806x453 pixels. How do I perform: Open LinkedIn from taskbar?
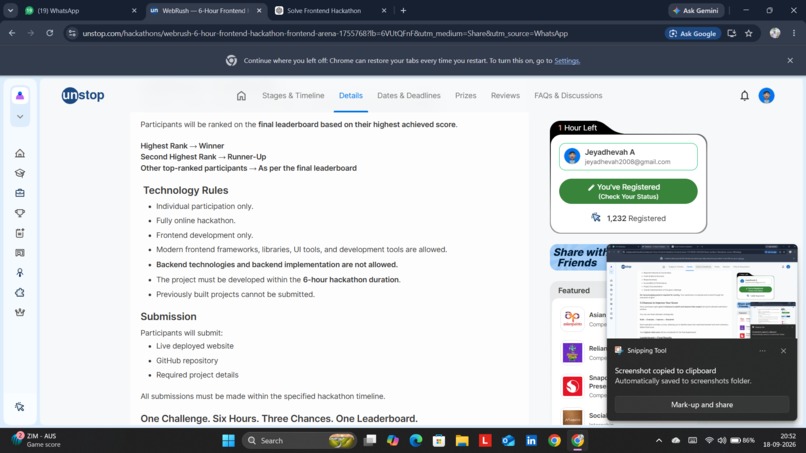531,441
